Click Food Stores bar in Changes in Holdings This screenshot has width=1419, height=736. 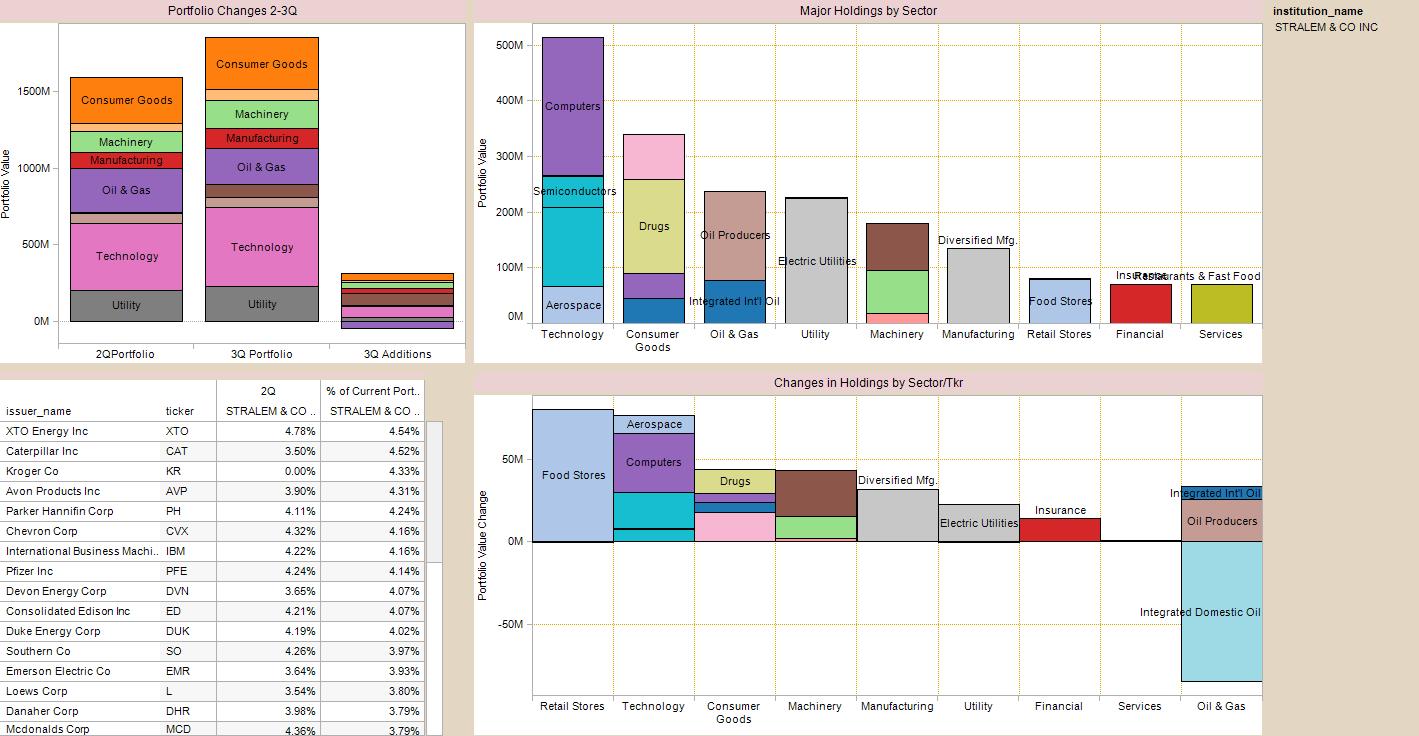click(x=573, y=475)
